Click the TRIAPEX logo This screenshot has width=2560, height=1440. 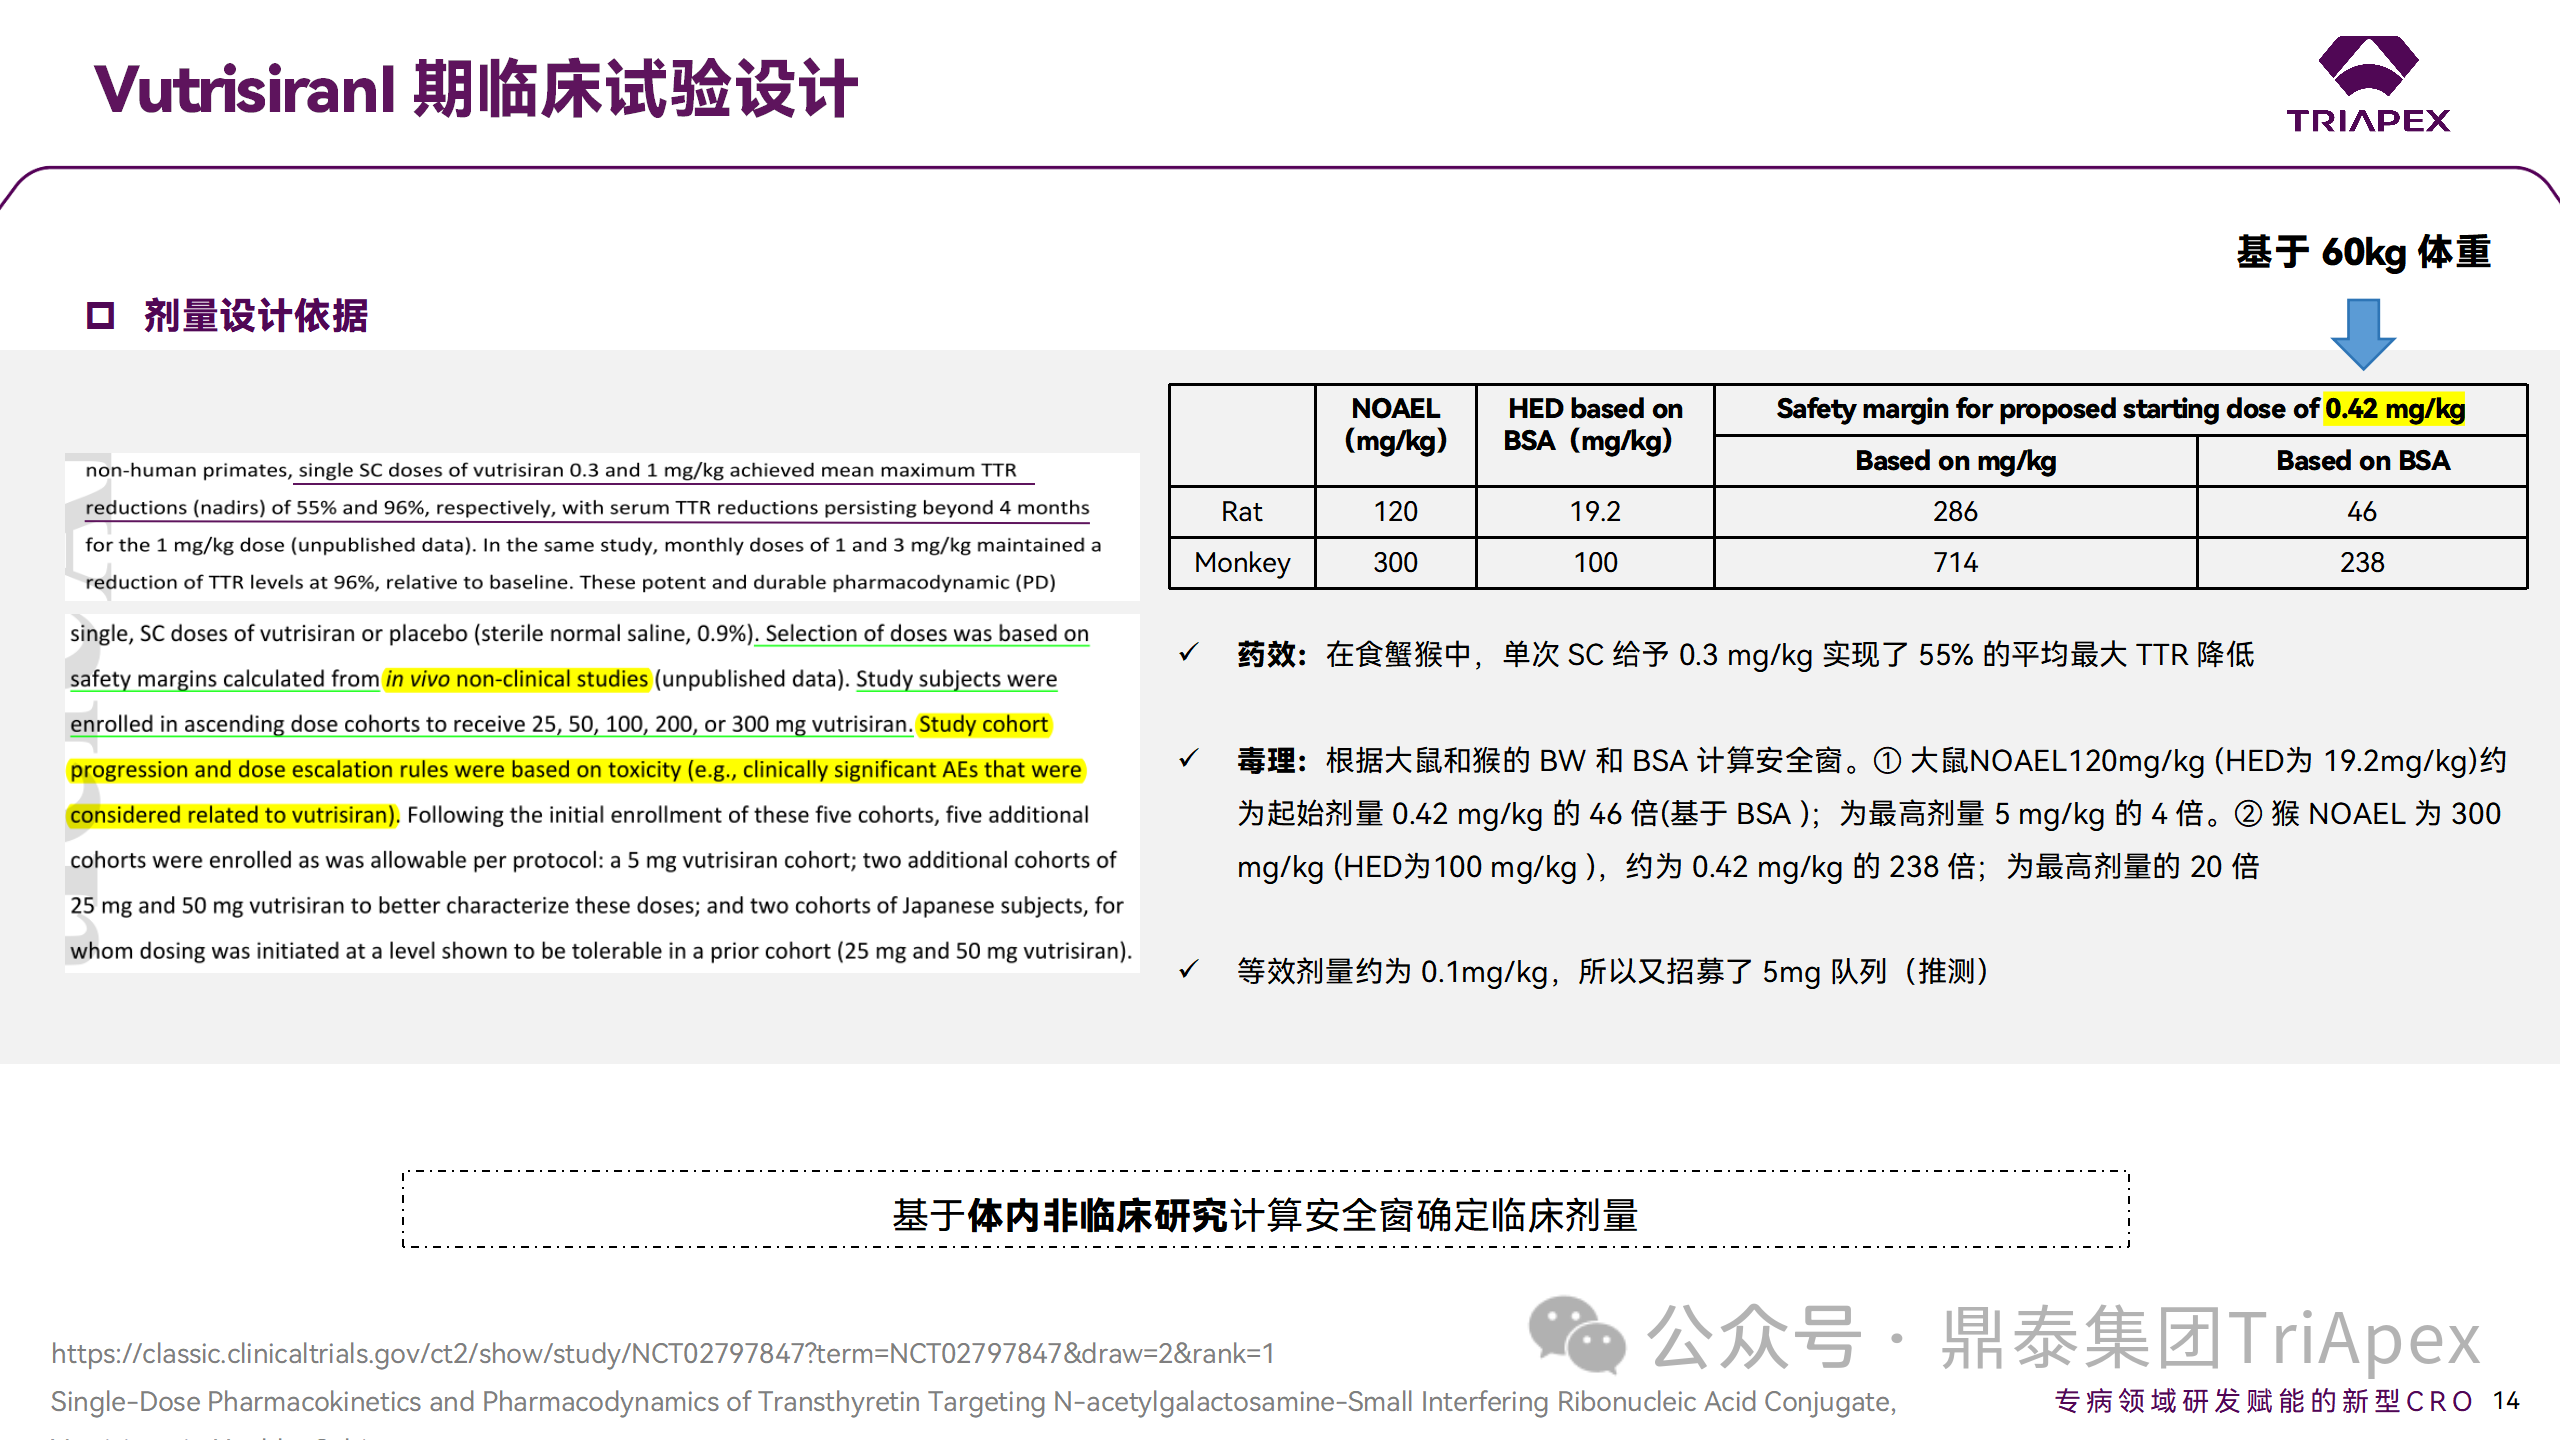[2367, 85]
